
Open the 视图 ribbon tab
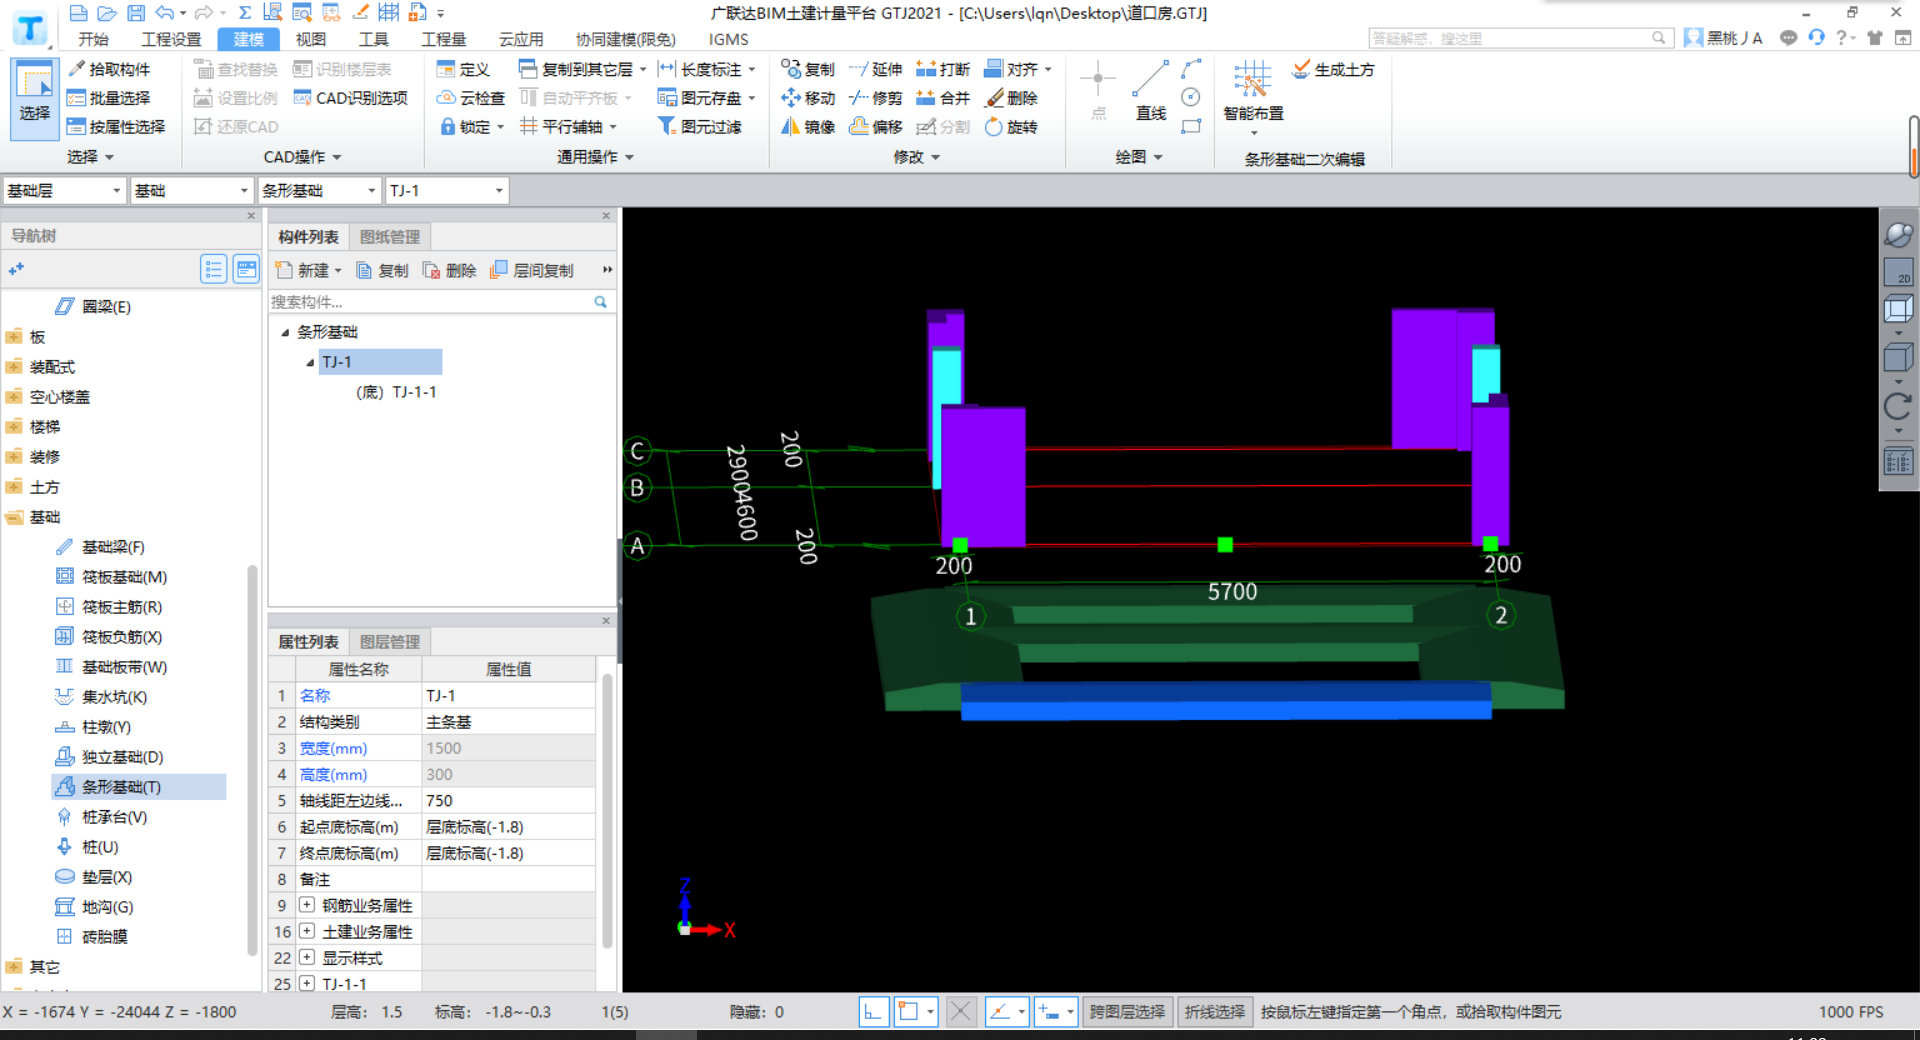click(x=310, y=39)
